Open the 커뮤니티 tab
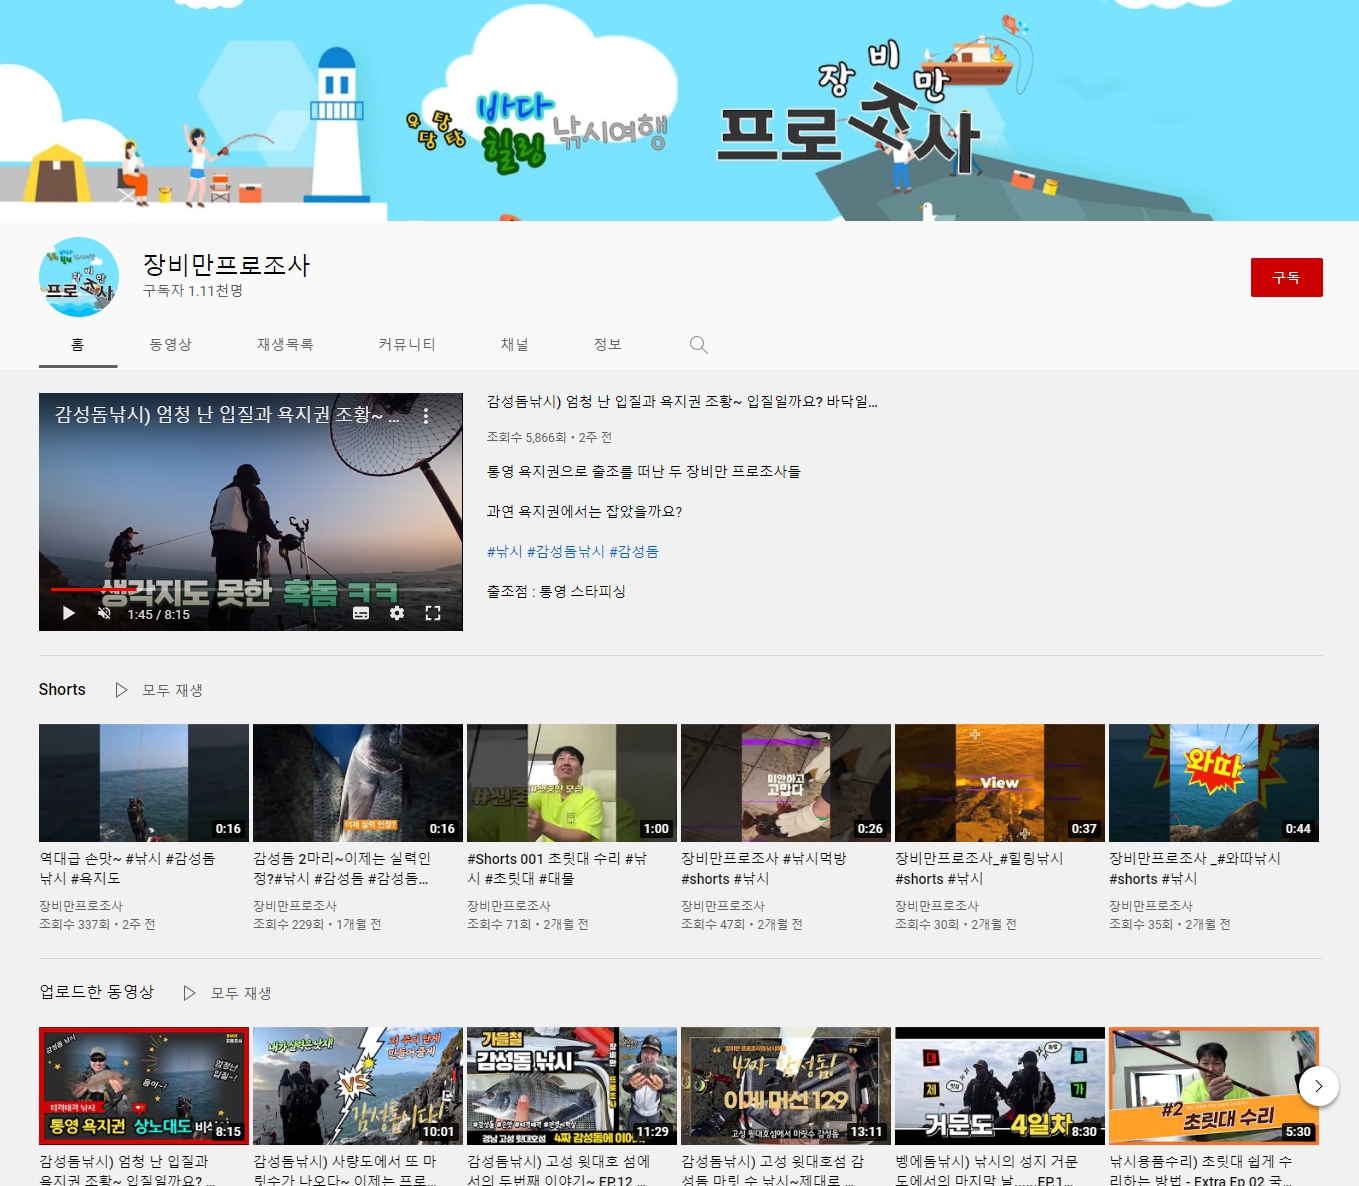This screenshot has width=1359, height=1186. 407,345
